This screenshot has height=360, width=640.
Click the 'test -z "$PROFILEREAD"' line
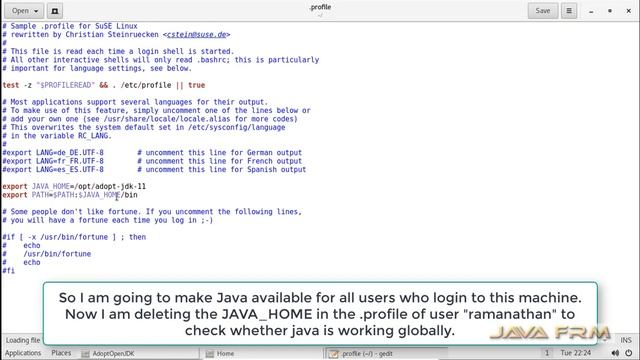pyautogui.click(x=104, y=85)
